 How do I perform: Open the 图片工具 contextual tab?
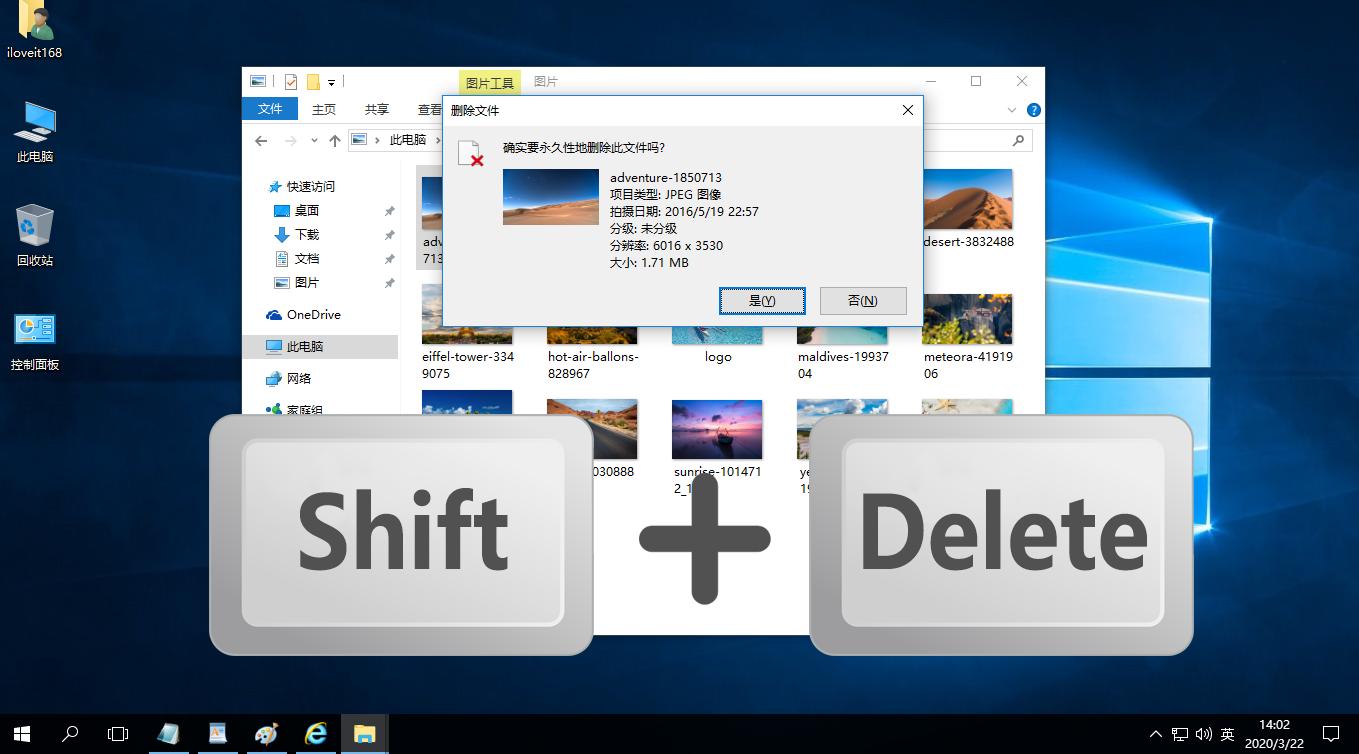tap(489, 82)
